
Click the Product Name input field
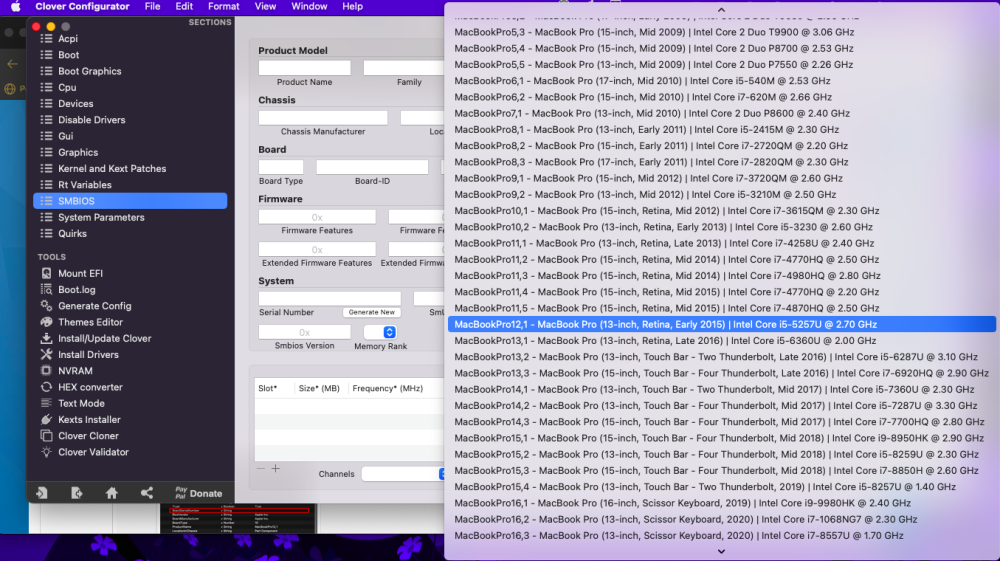pos(305,68)
